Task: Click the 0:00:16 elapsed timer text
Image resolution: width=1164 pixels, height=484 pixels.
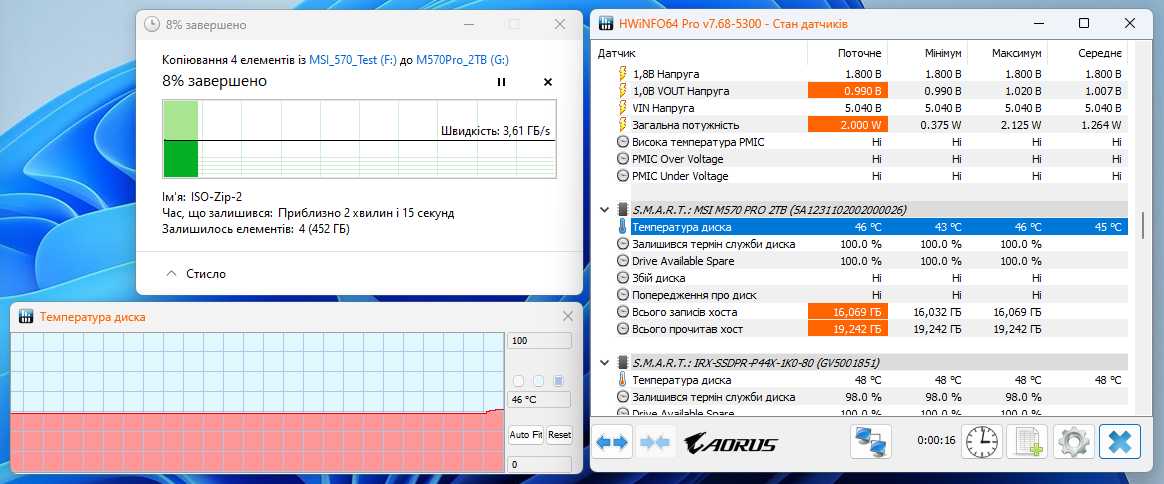Action: [936, 439]
